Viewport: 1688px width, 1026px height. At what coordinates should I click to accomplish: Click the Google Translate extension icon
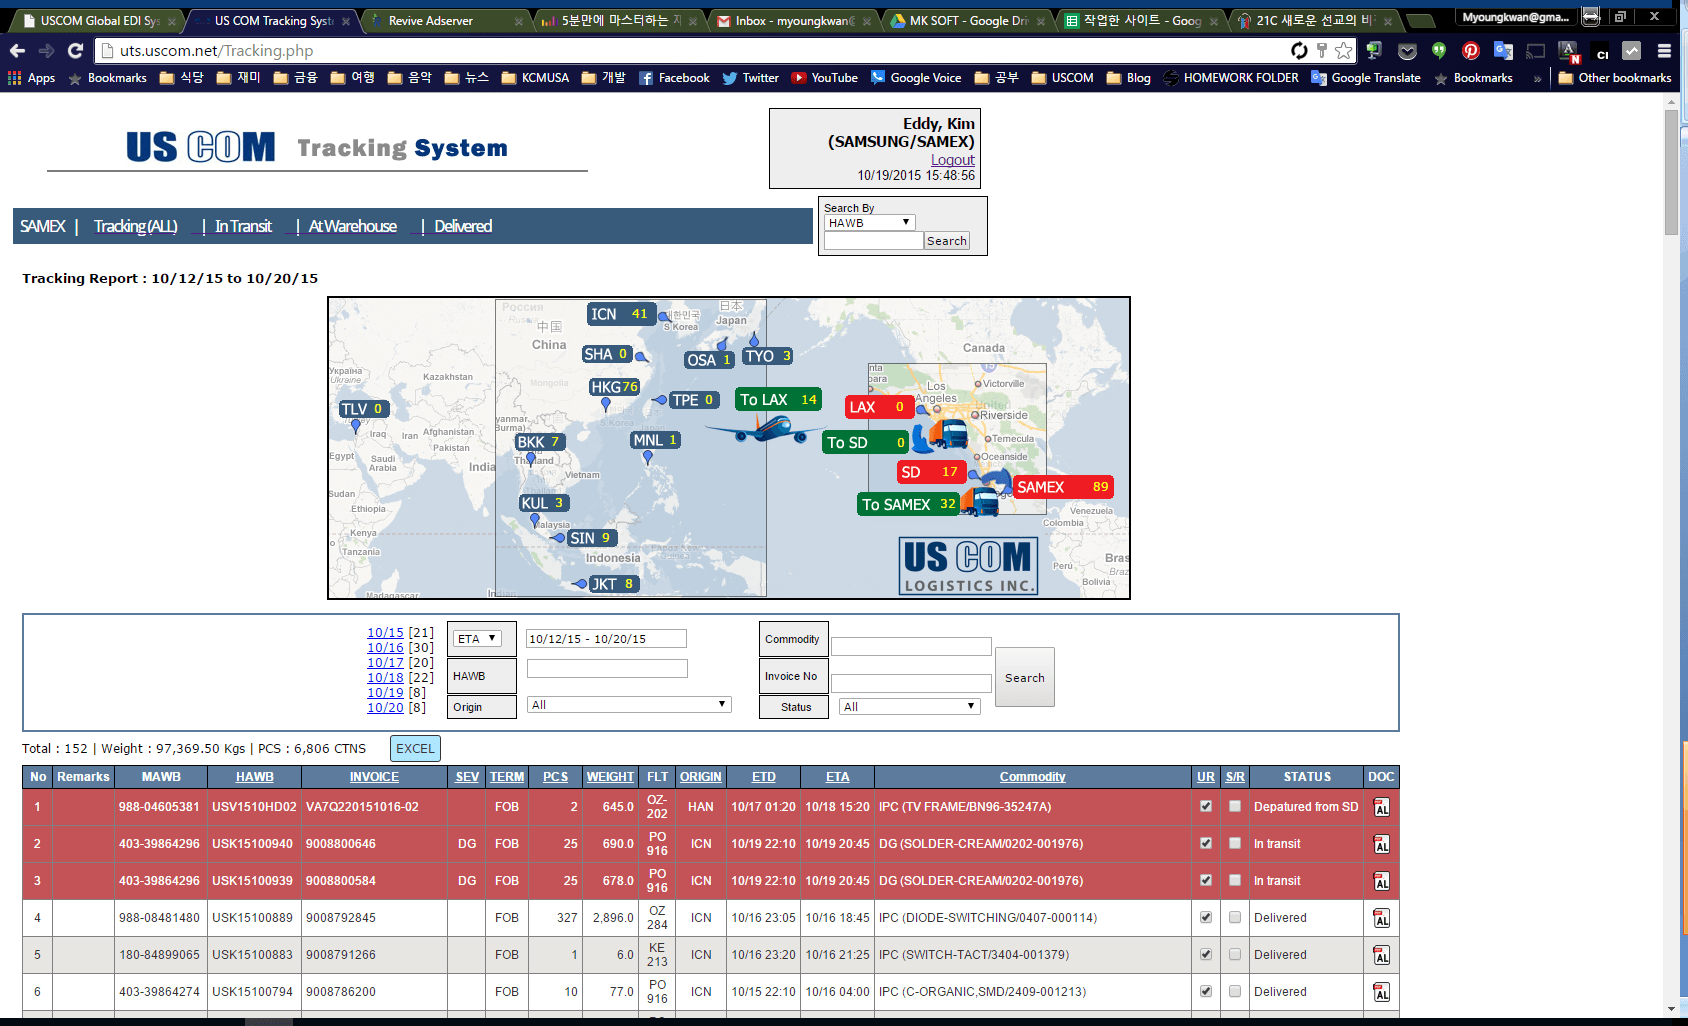(x=1503, y=50)
